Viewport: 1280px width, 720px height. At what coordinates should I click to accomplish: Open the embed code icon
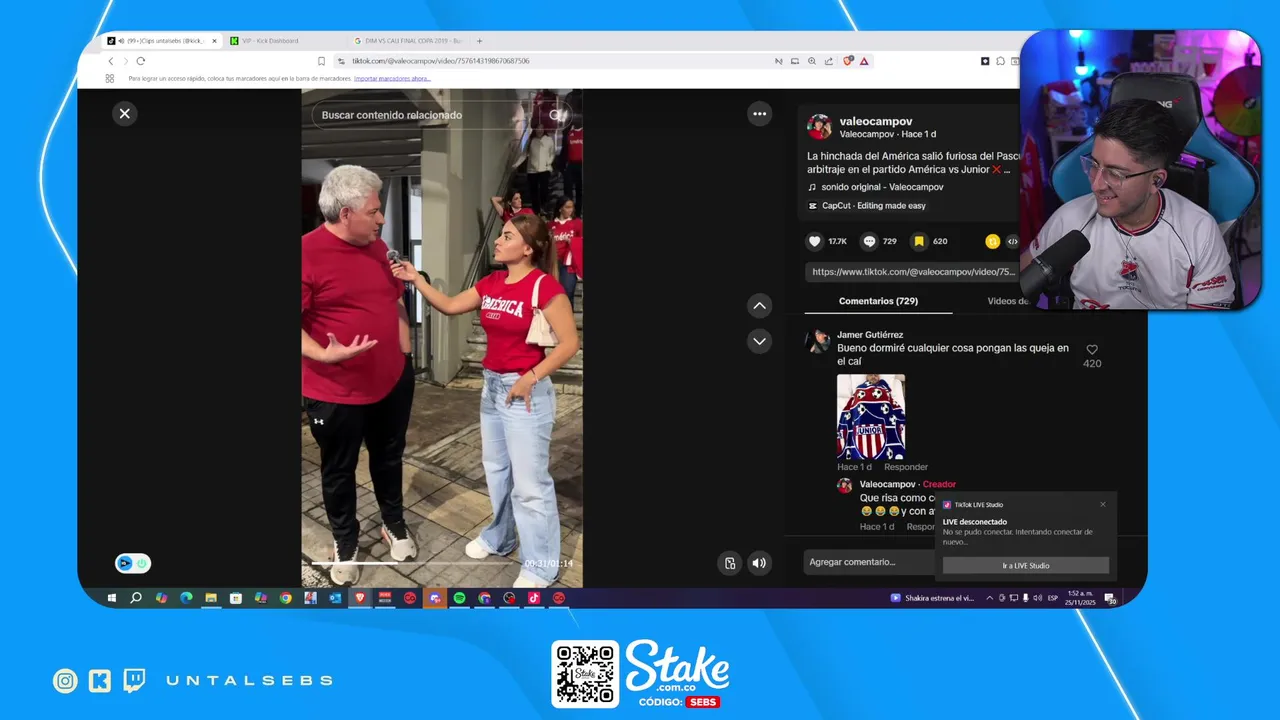click(x=1012, y=241)
